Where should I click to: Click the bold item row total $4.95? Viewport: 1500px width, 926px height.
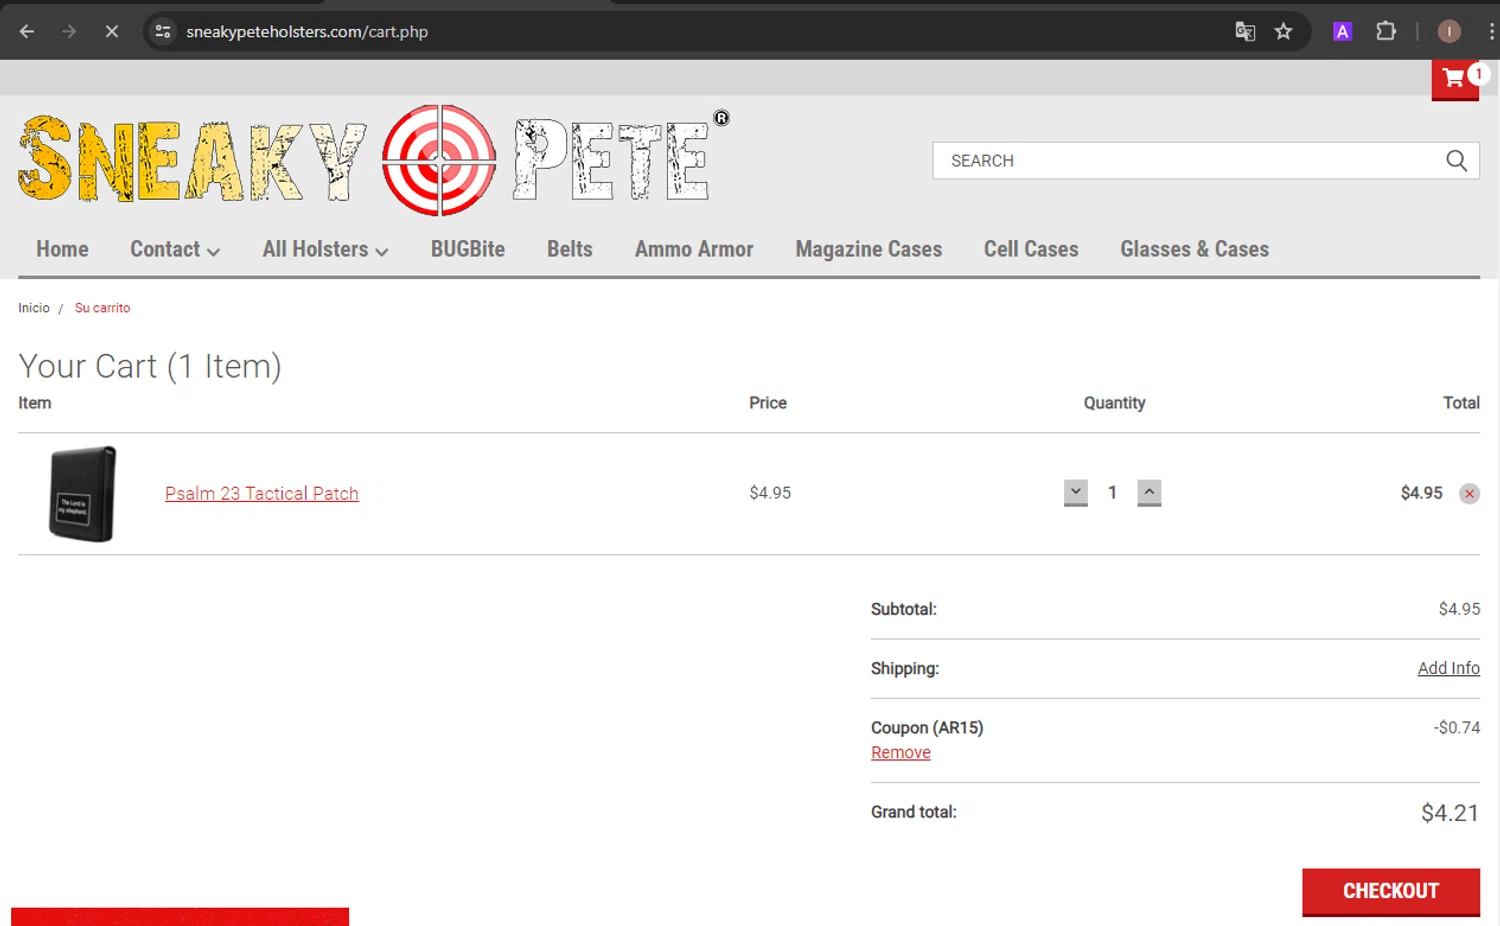click(1421, 493)
